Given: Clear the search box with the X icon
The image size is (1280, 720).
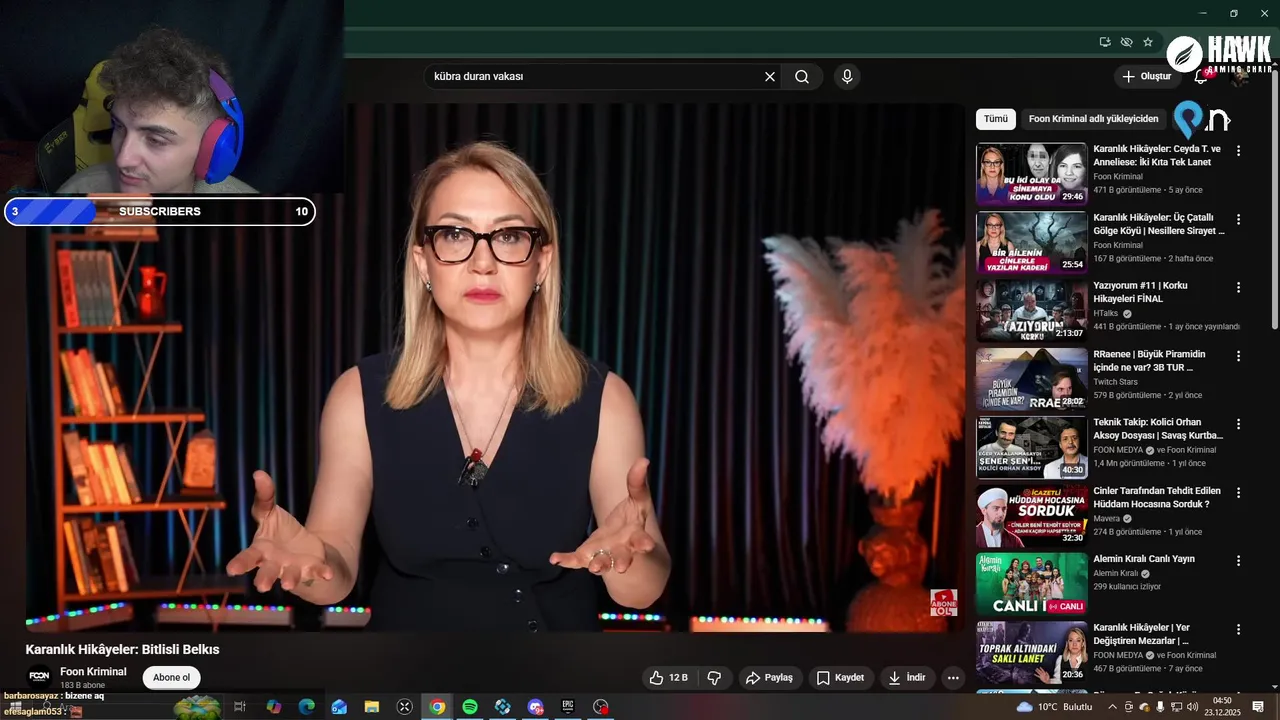Looking at the screenshot, I should 770,77.
